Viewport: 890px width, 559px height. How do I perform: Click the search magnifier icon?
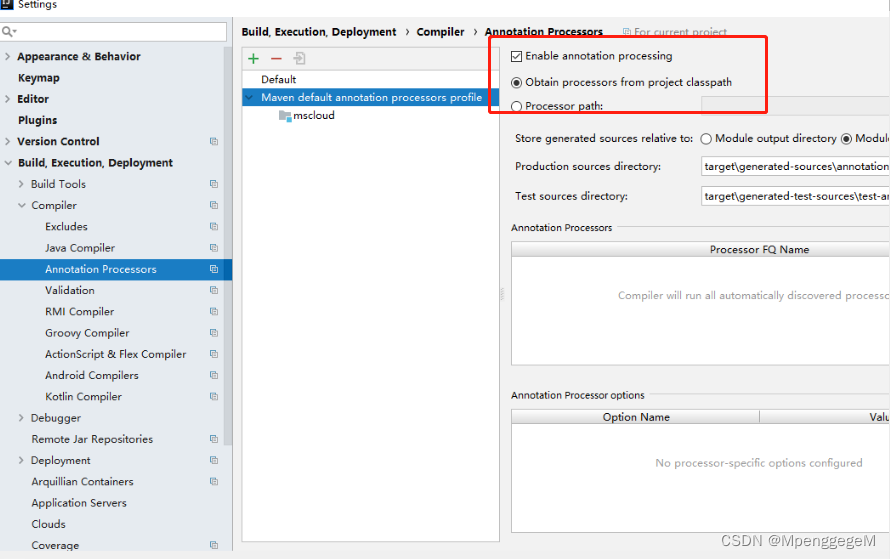[9, 32]
